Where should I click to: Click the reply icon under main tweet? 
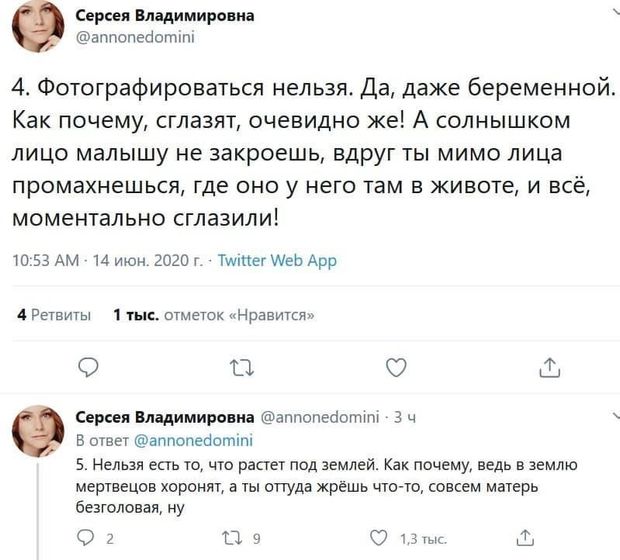tap(88, 368)
